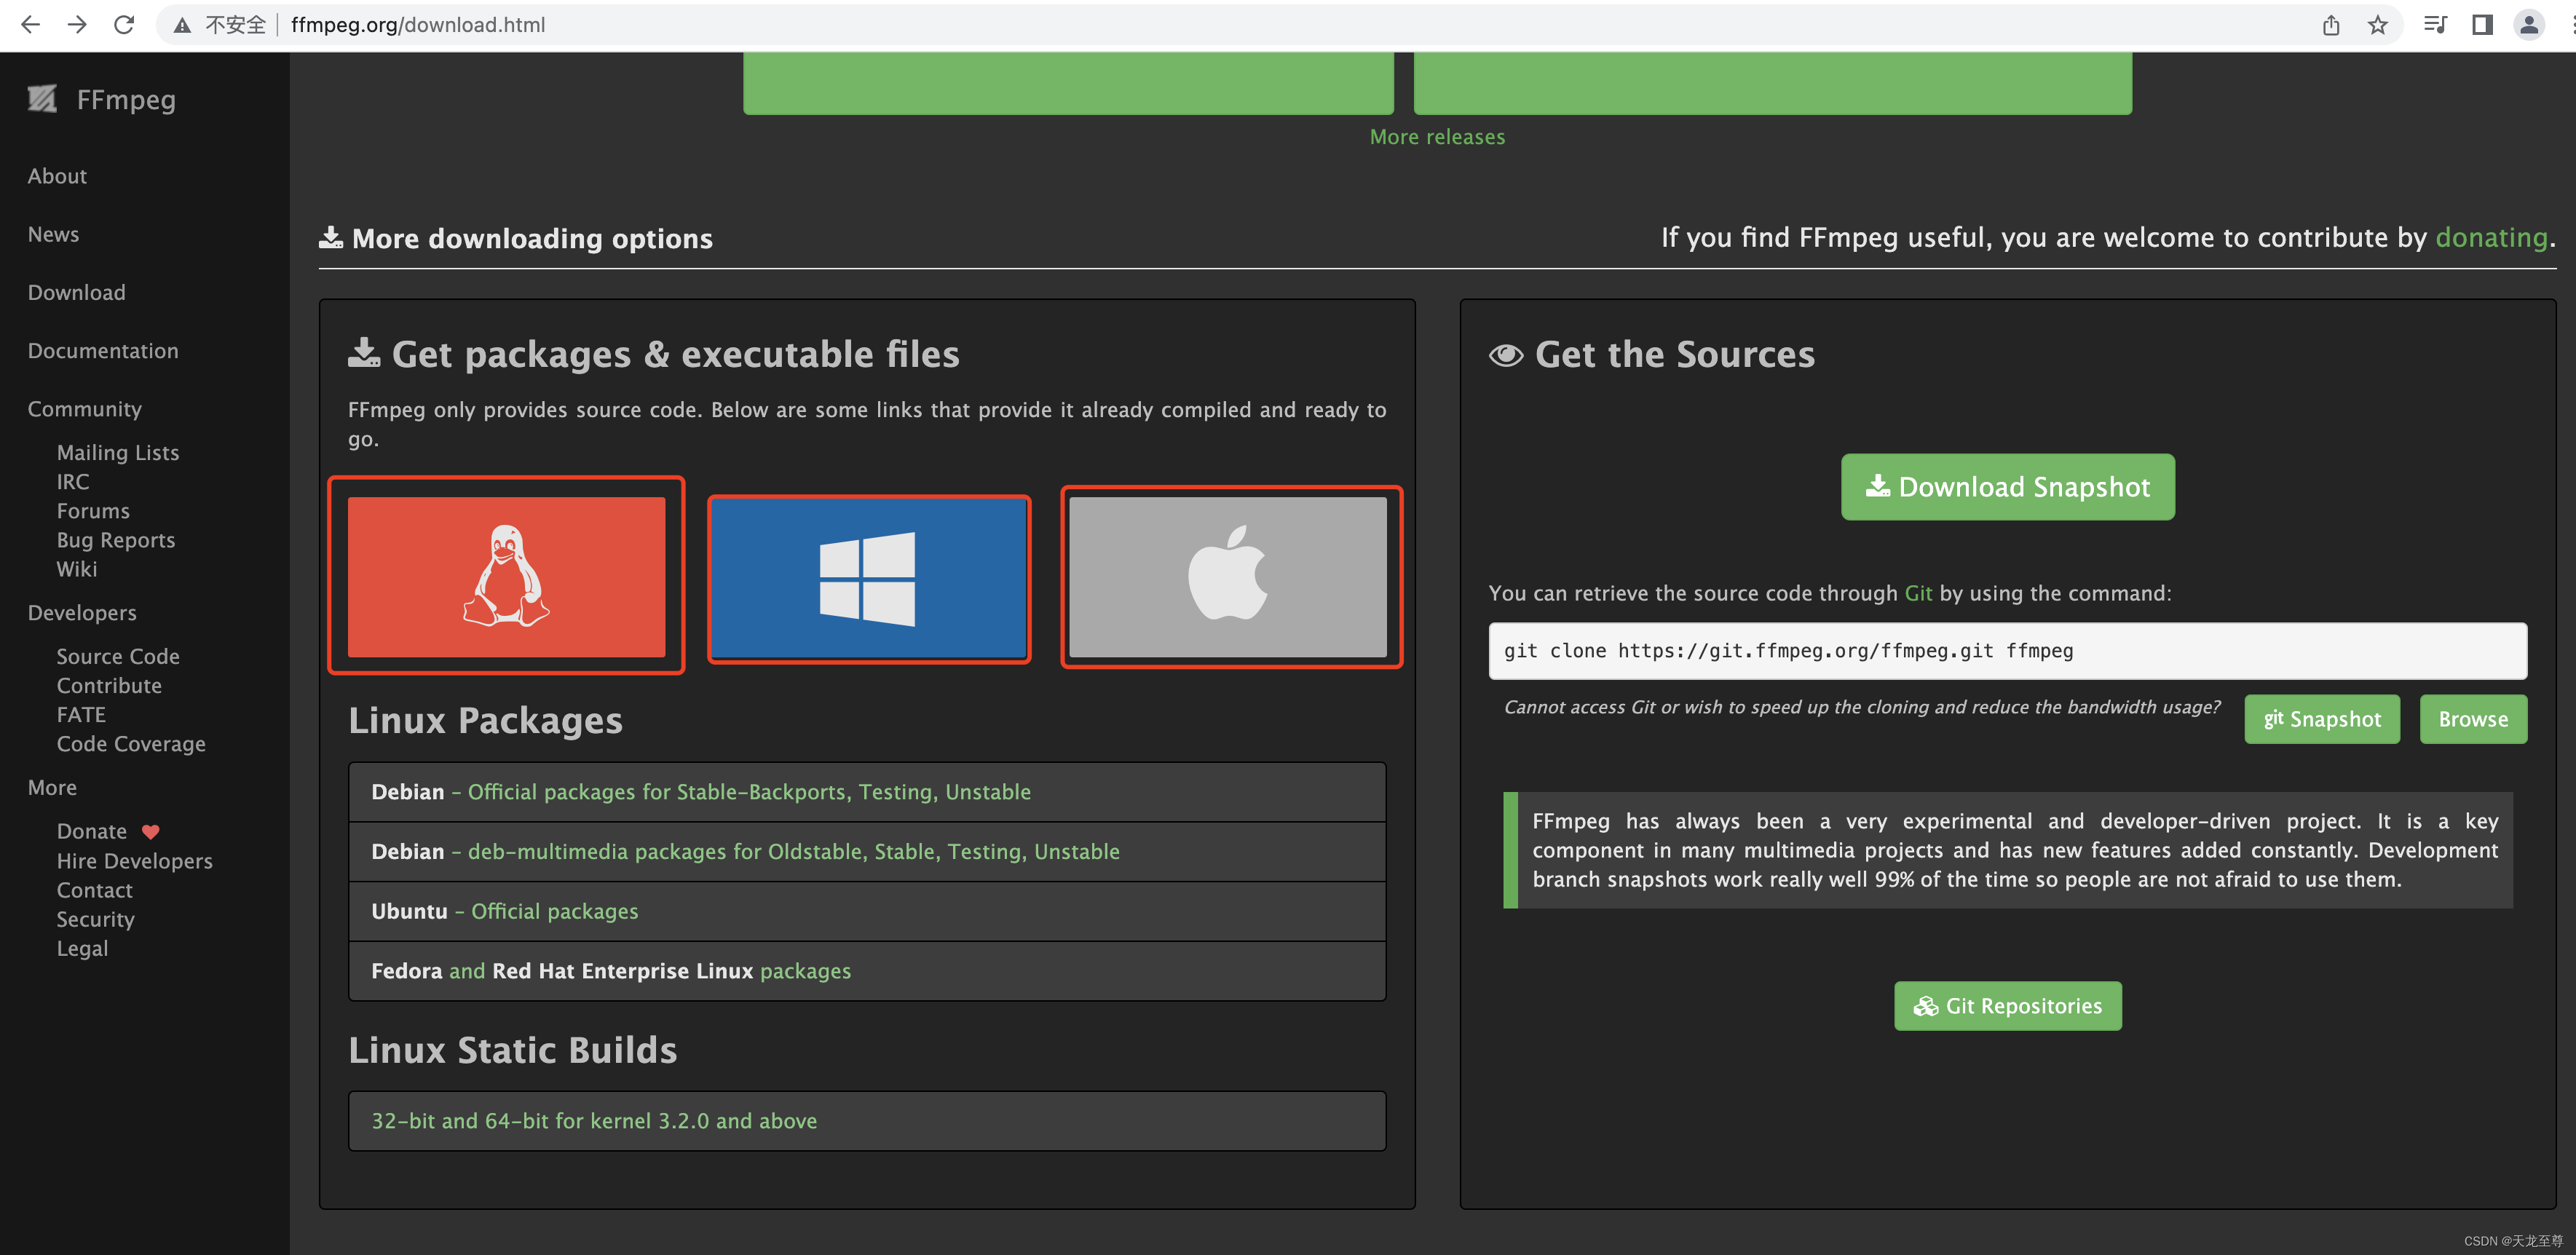
Task: Toggle the browser side panel icon
Action: click(2482, 25)
